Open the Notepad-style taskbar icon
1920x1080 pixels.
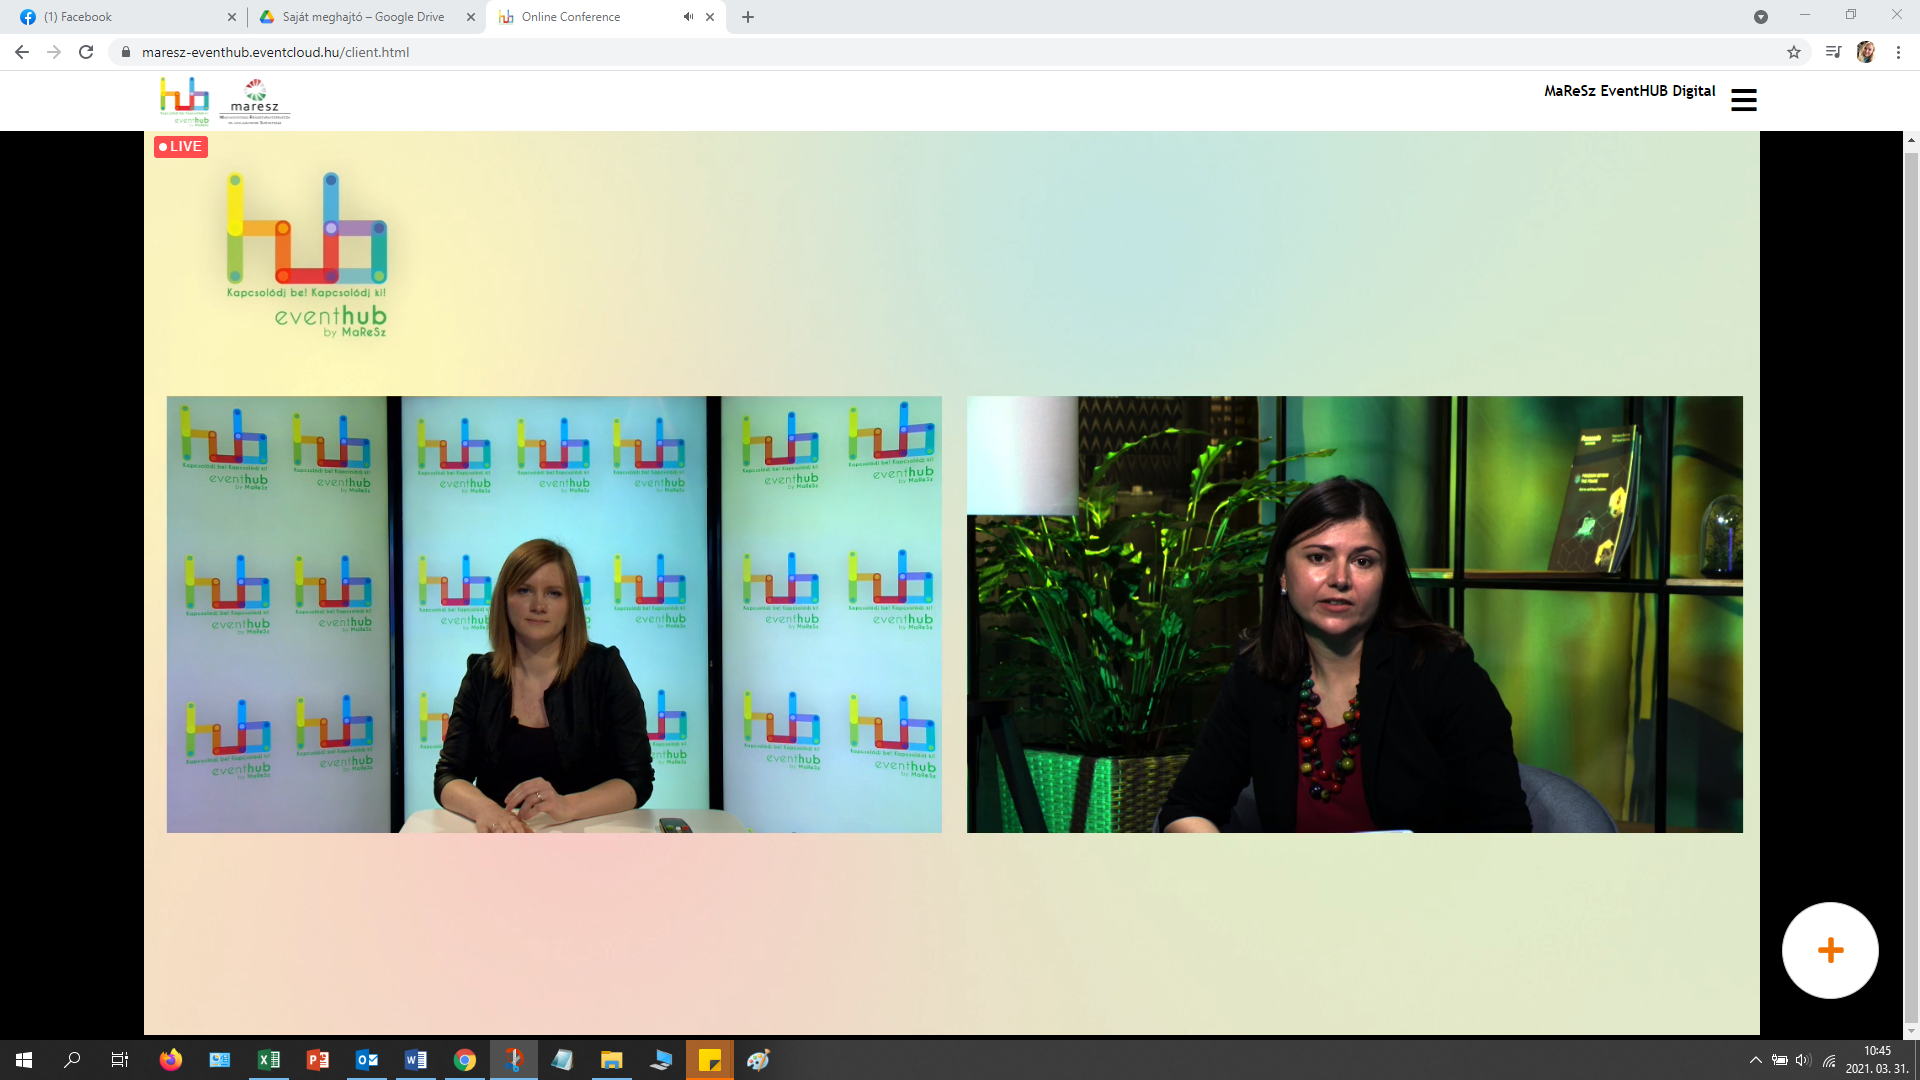[563, 1060]
